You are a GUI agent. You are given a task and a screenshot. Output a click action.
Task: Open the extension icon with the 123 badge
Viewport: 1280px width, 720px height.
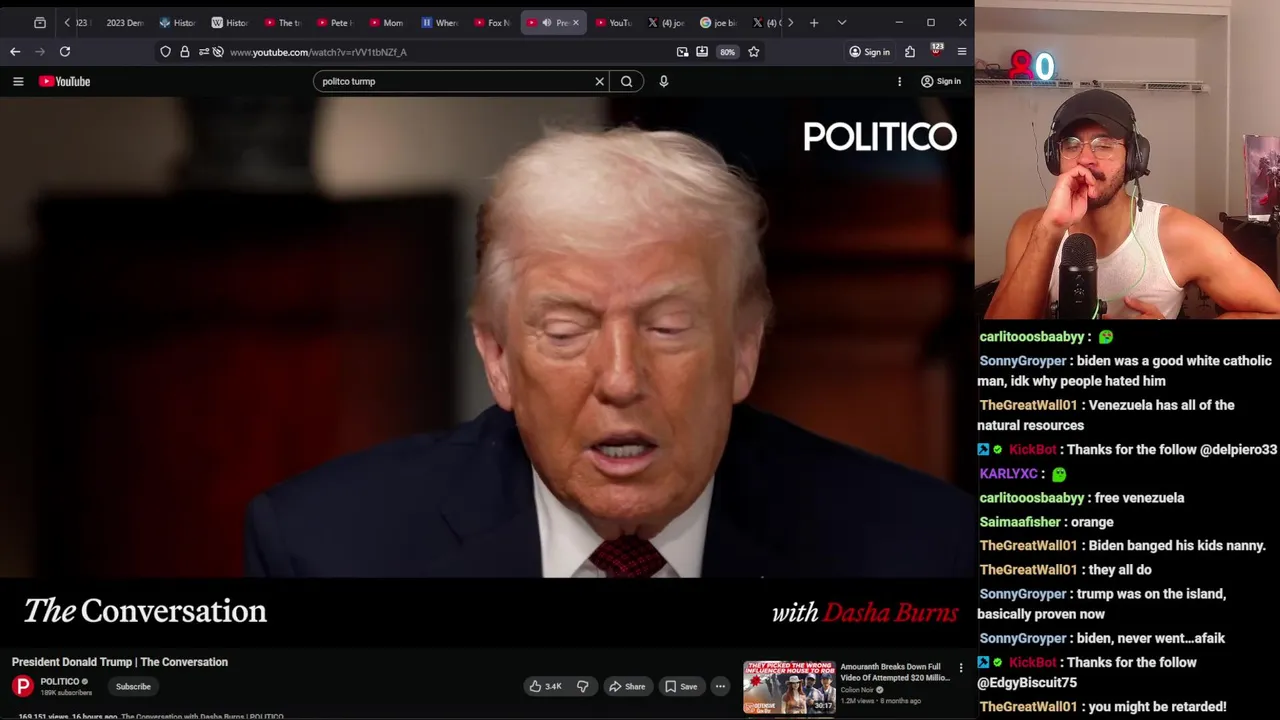pyautogui.click(x=936, y=50)
